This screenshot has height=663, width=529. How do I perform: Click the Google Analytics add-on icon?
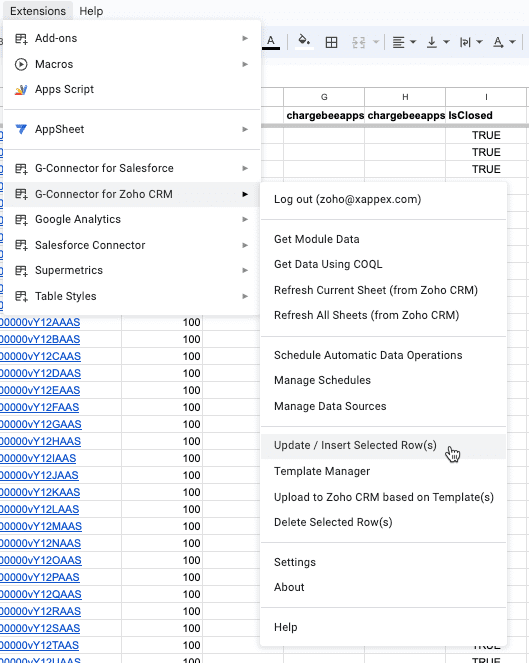click(x=21, y=219)
